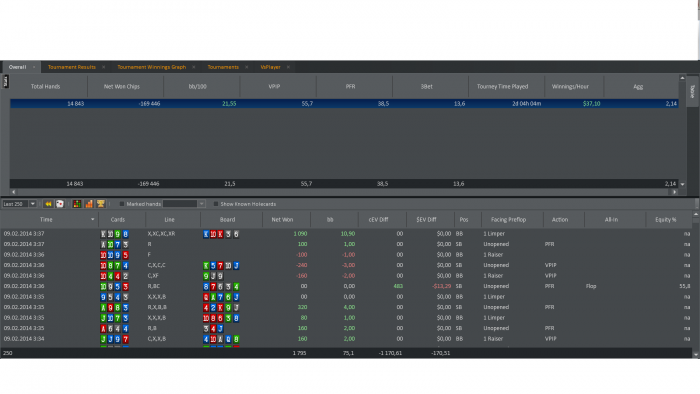Sort hands by Net Won column
Viewport: 700px width, 394px height.
[283, 220]
